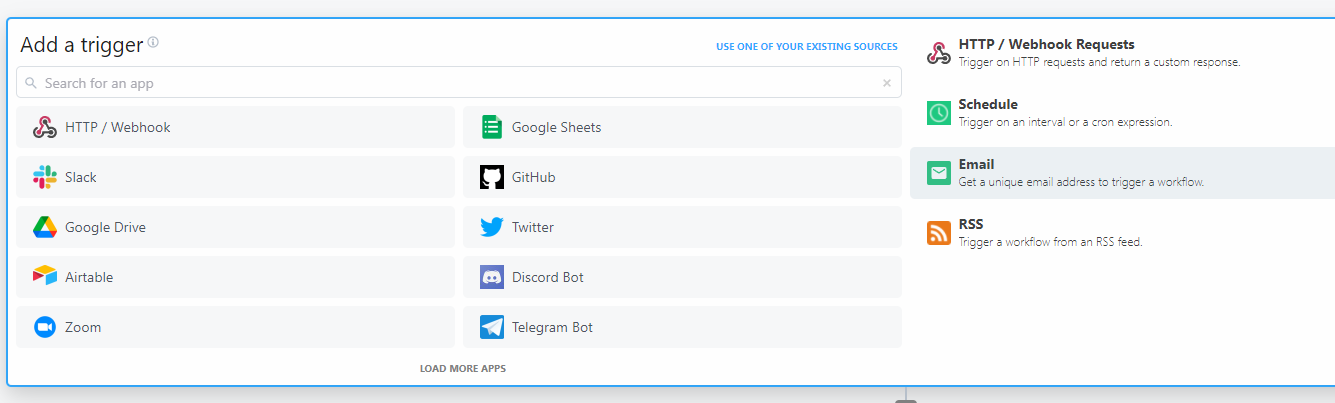Select HTTP / Webhook Requests trigger title
Screen dimensions: 1335x403
point(1046,45)
